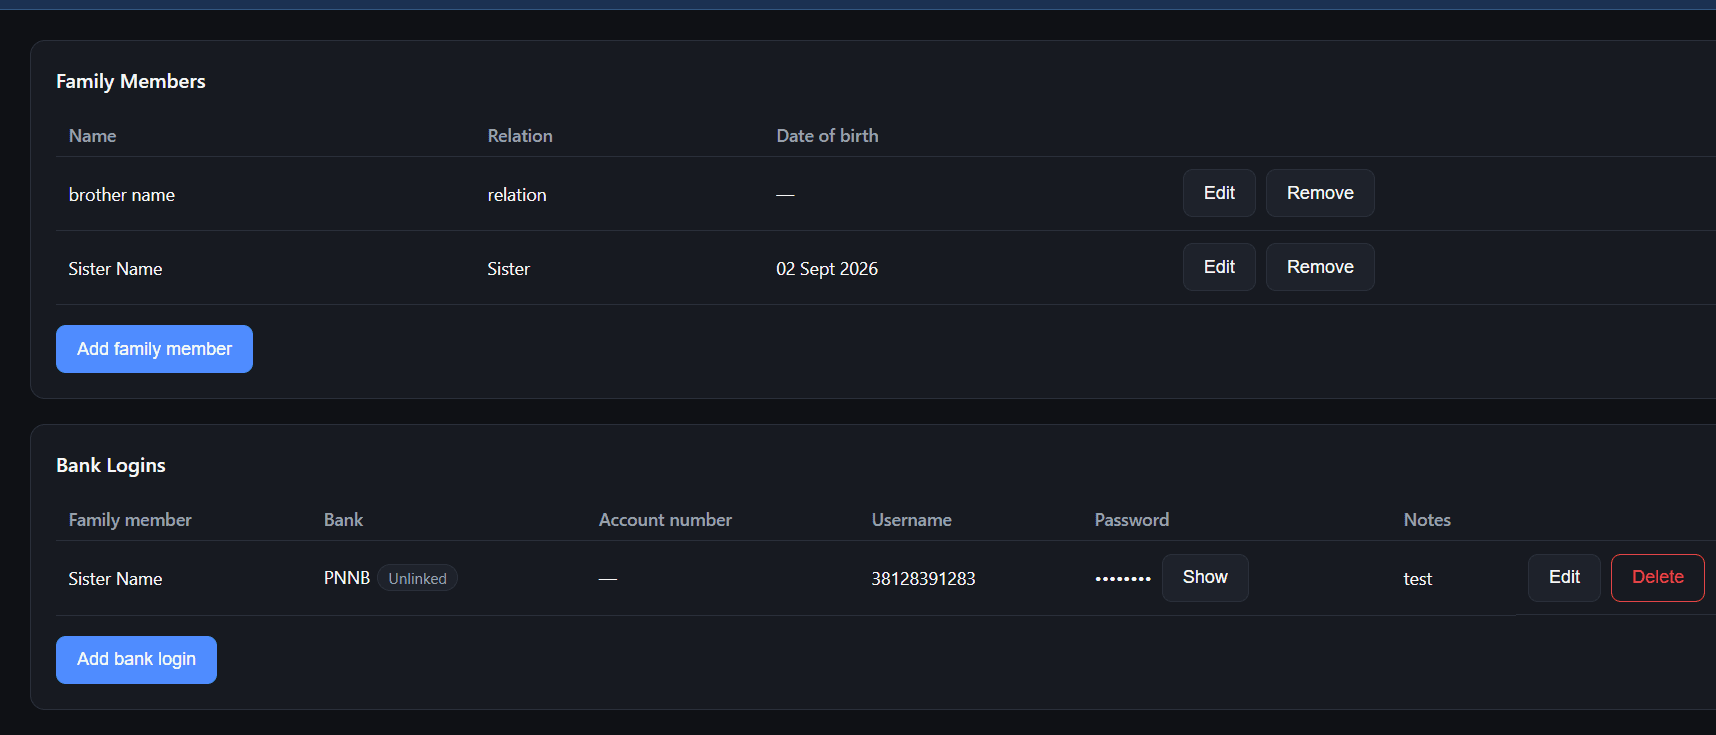Edit the PNNB bank login

point(1564,578)
